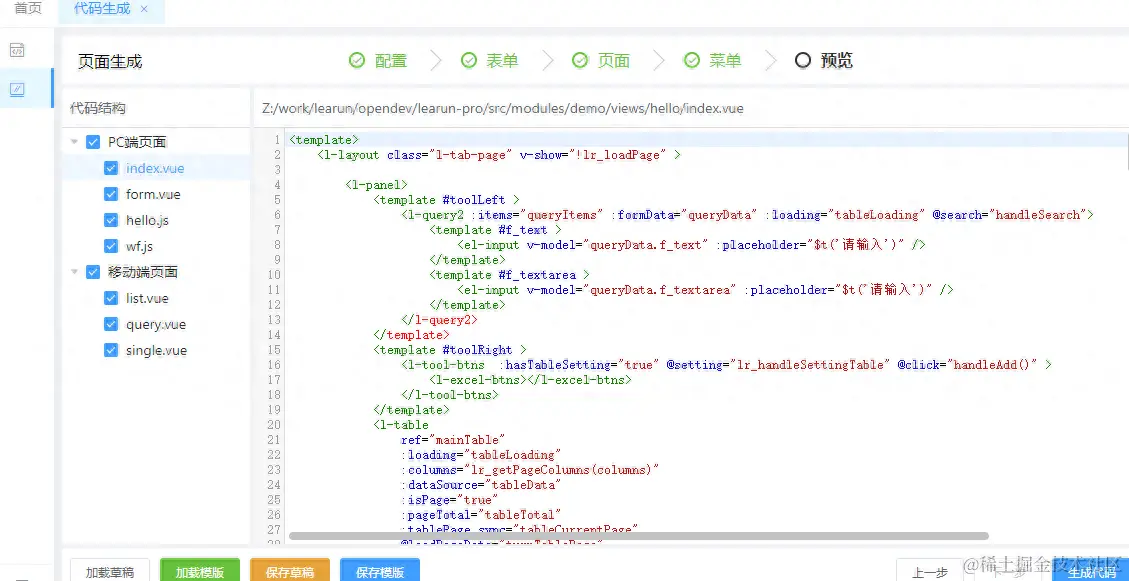The height and width of the screenshot is (581, 1129).
Task: Uncheck the single.vue checkbox
Action: click(x=111, y=350)
